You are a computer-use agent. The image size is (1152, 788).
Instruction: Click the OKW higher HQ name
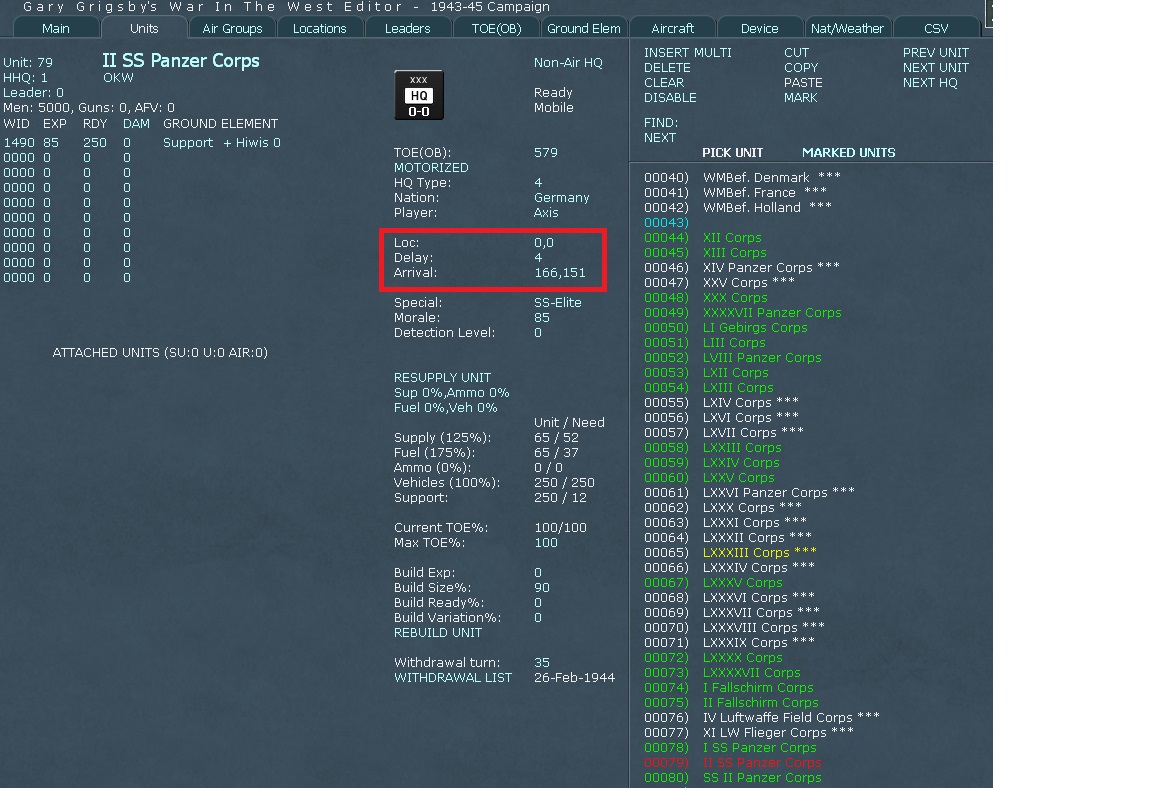point(118,78)
